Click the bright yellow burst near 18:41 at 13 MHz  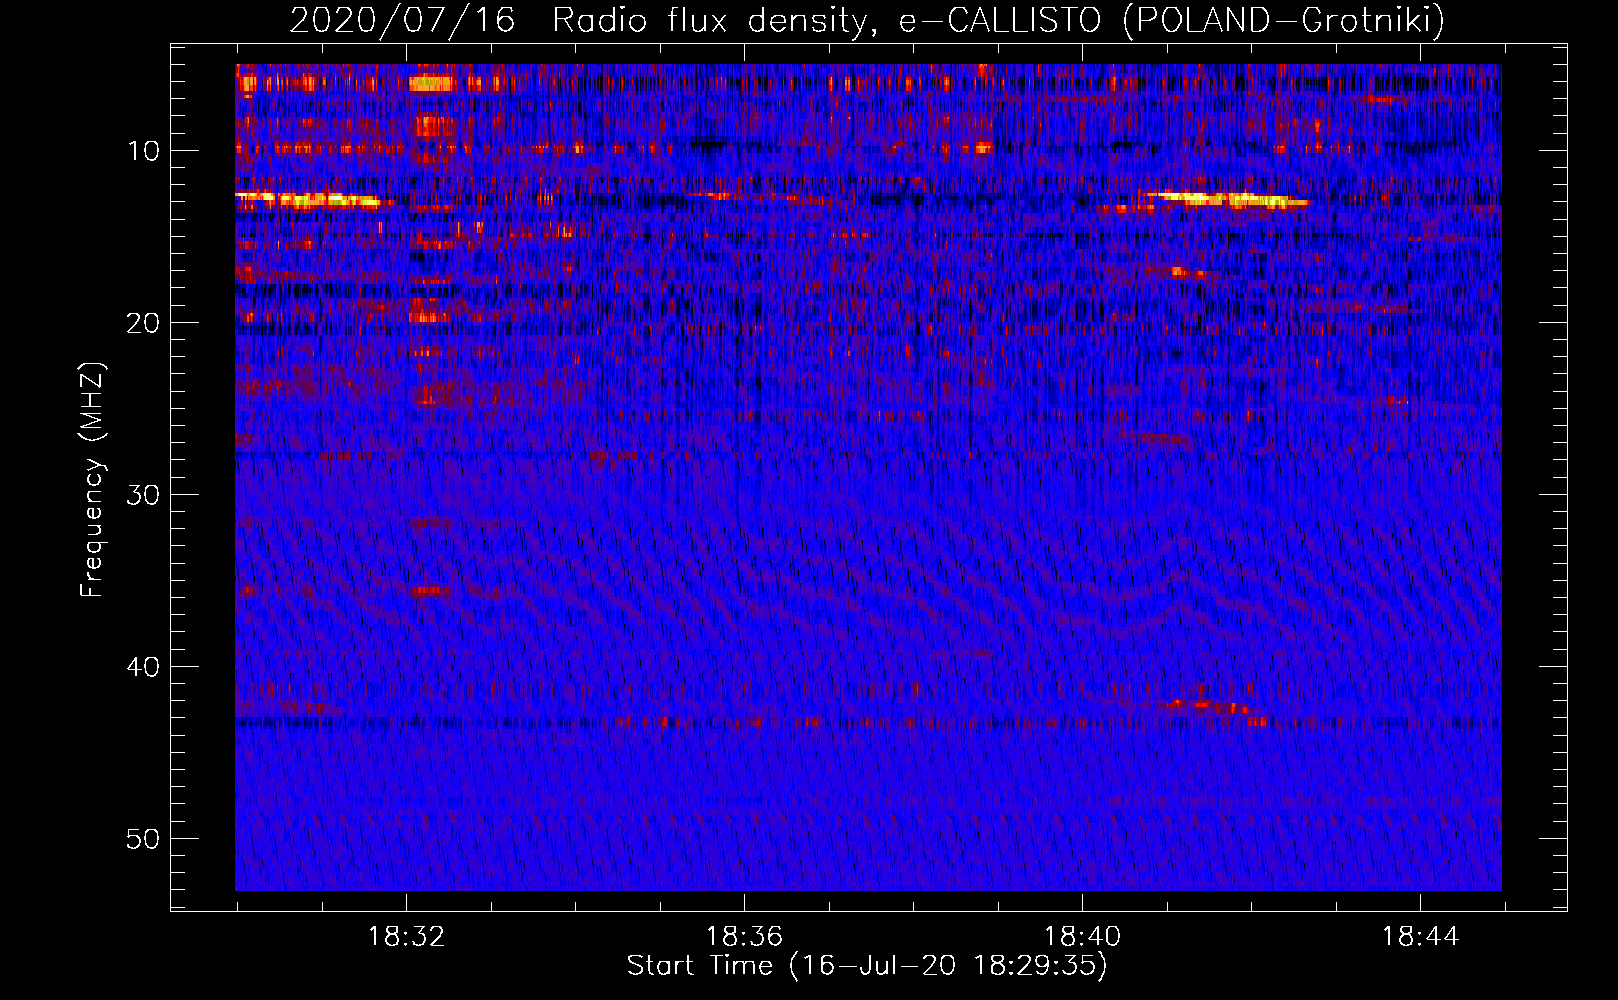point(1228,199)
